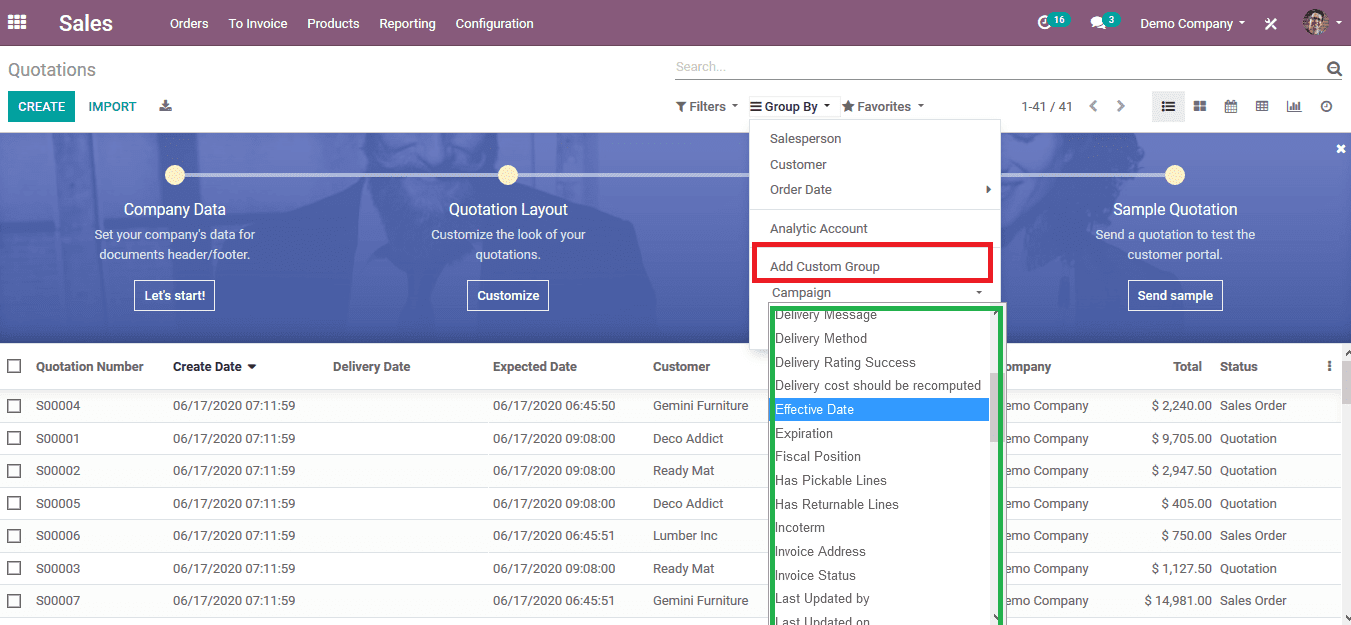Check the box for quotation S00005

[x=14, y=503]
